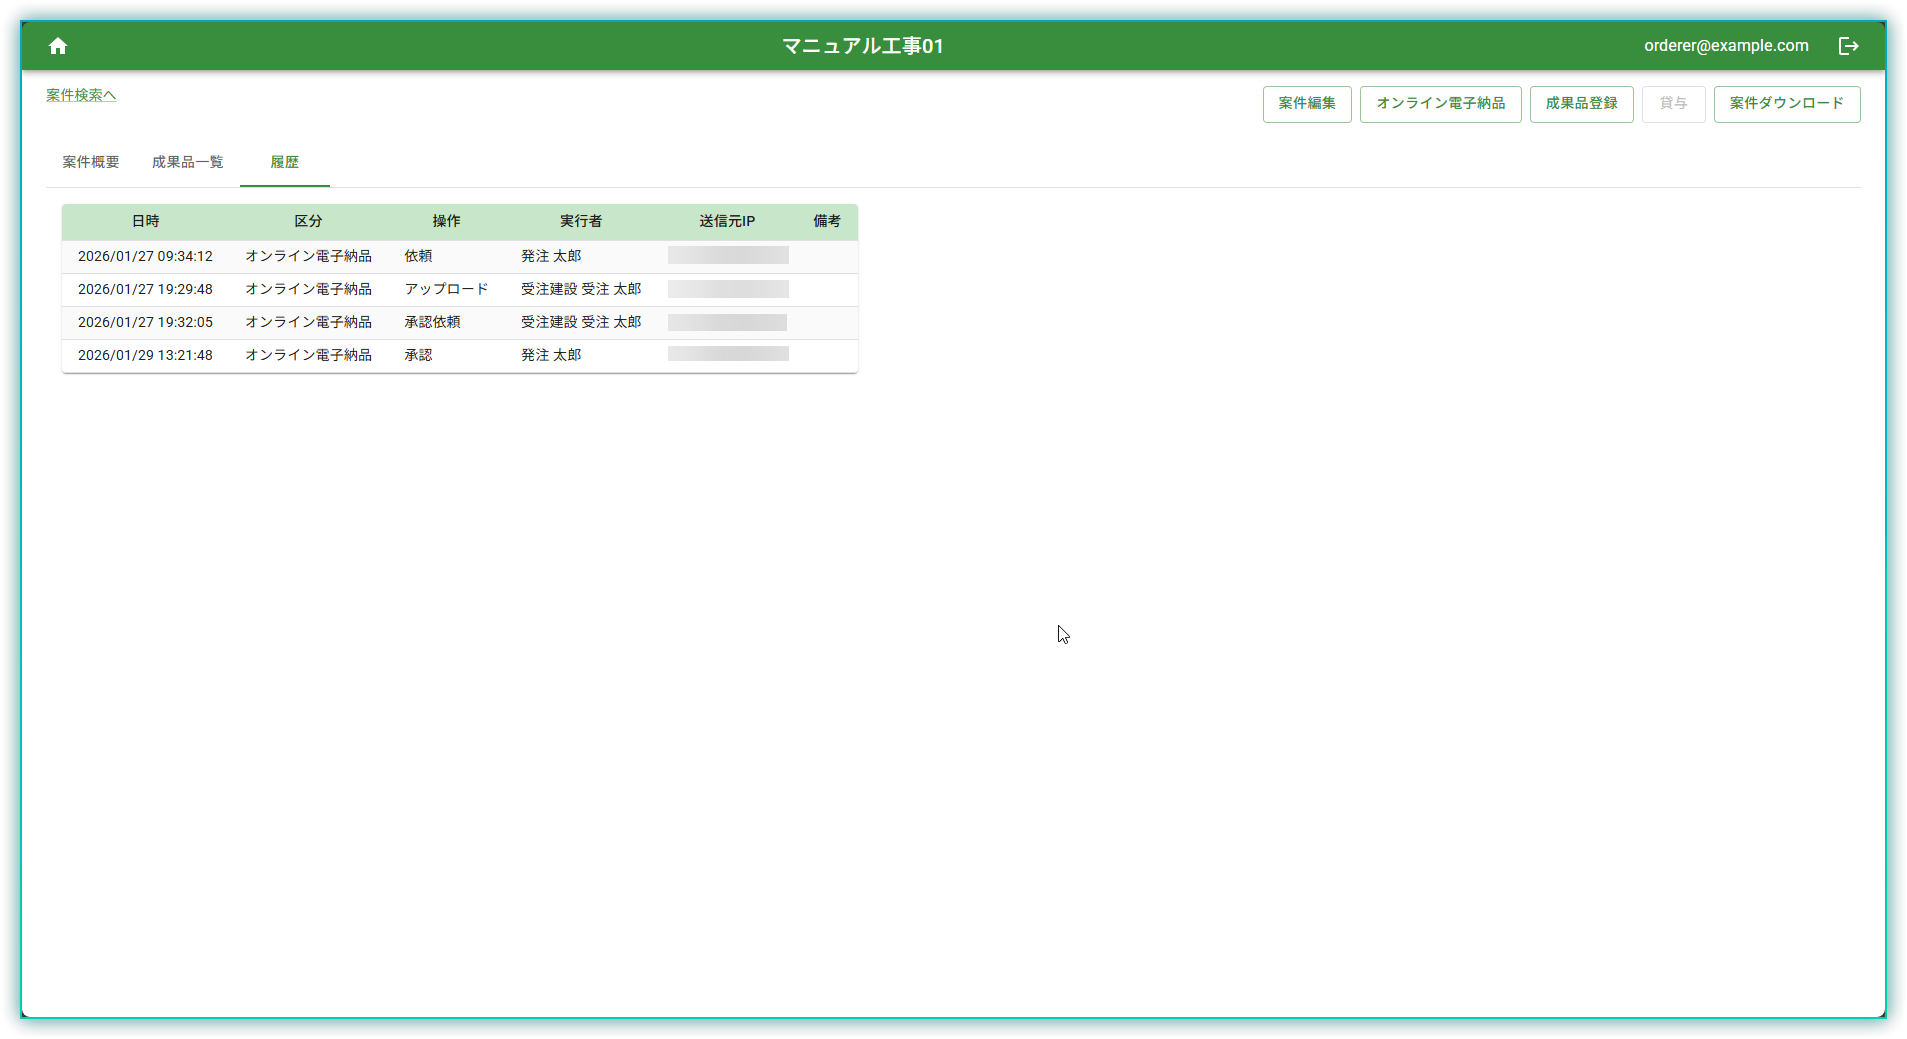Click the 送信元IP column header
The width and height of the screenshot is (1907, 1039).
click(x=727, y=221)
